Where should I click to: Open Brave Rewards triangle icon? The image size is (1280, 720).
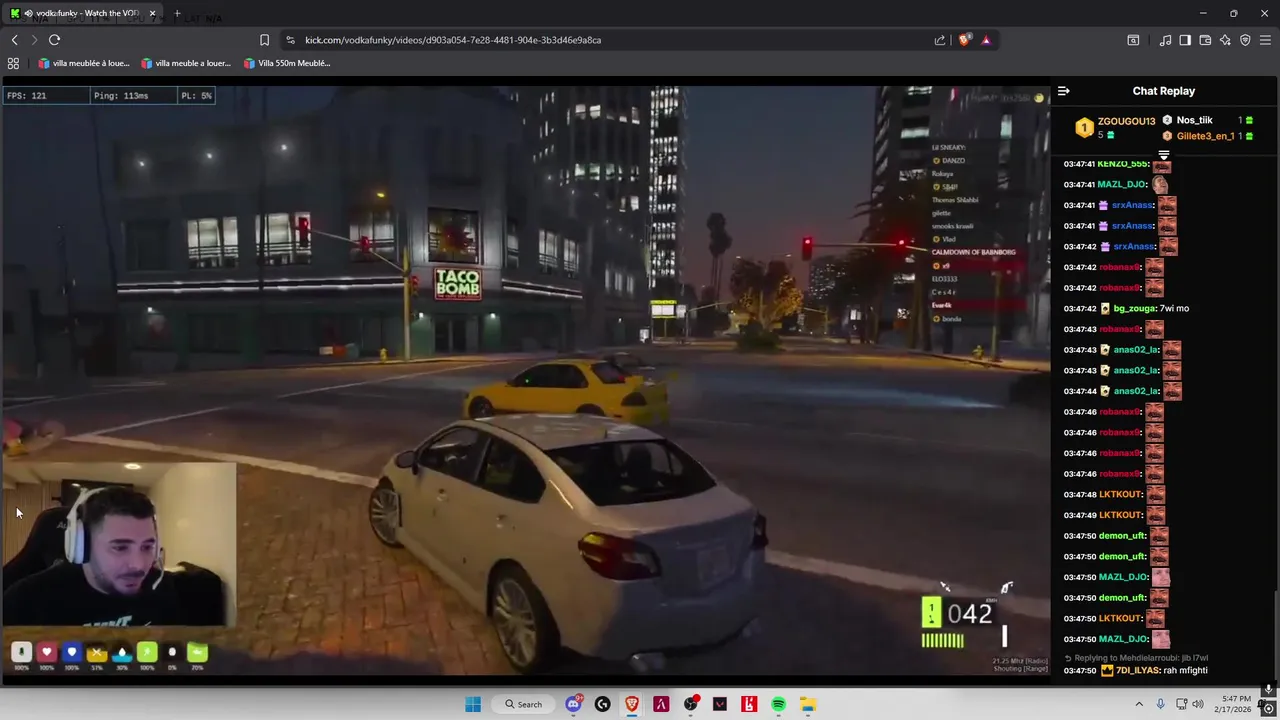point(986,40)
